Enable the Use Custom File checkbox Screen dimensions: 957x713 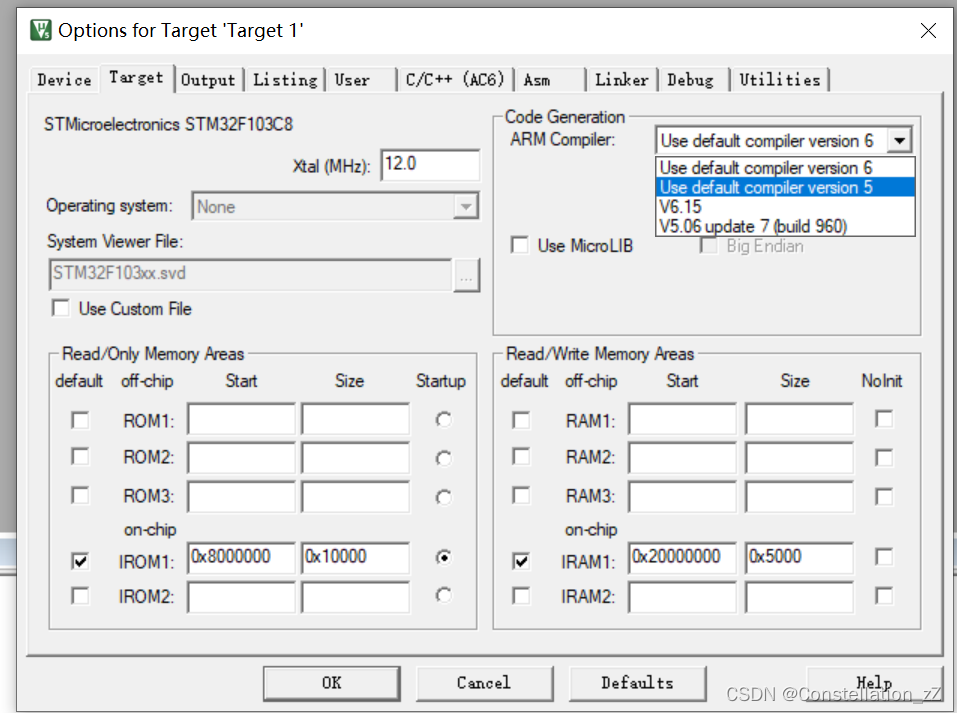(x=60, y=308)
